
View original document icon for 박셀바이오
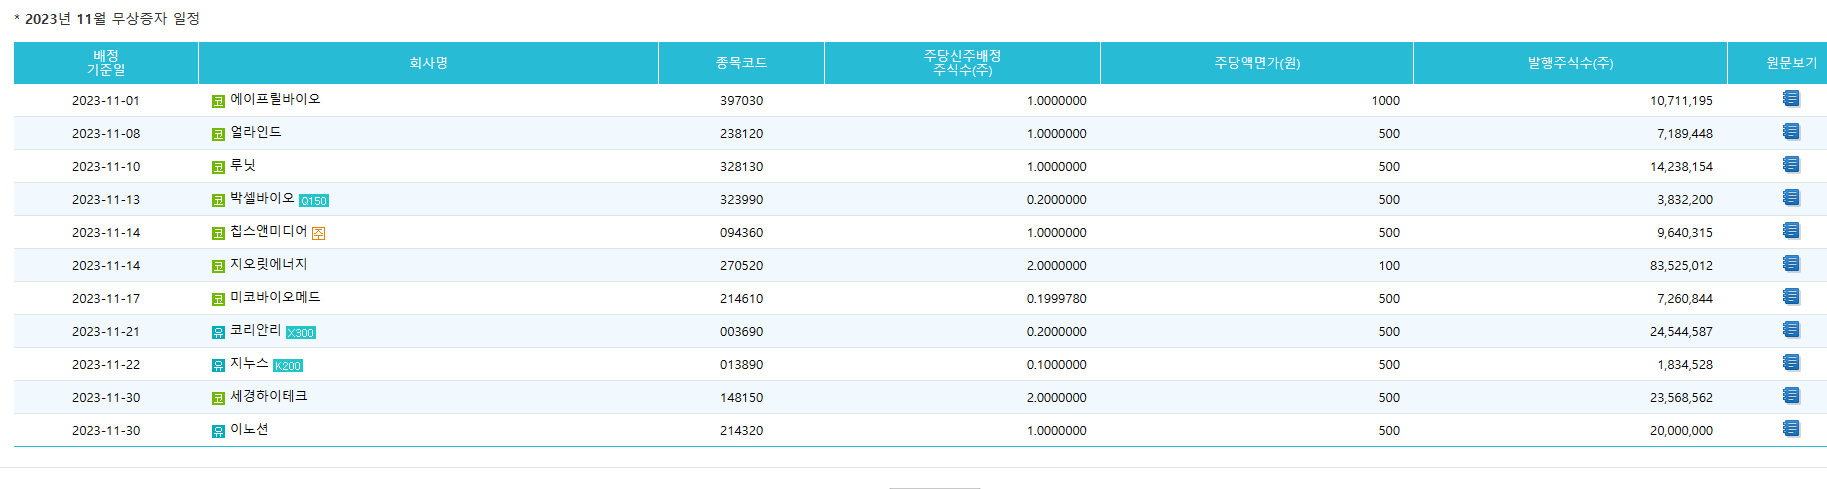1790,197
